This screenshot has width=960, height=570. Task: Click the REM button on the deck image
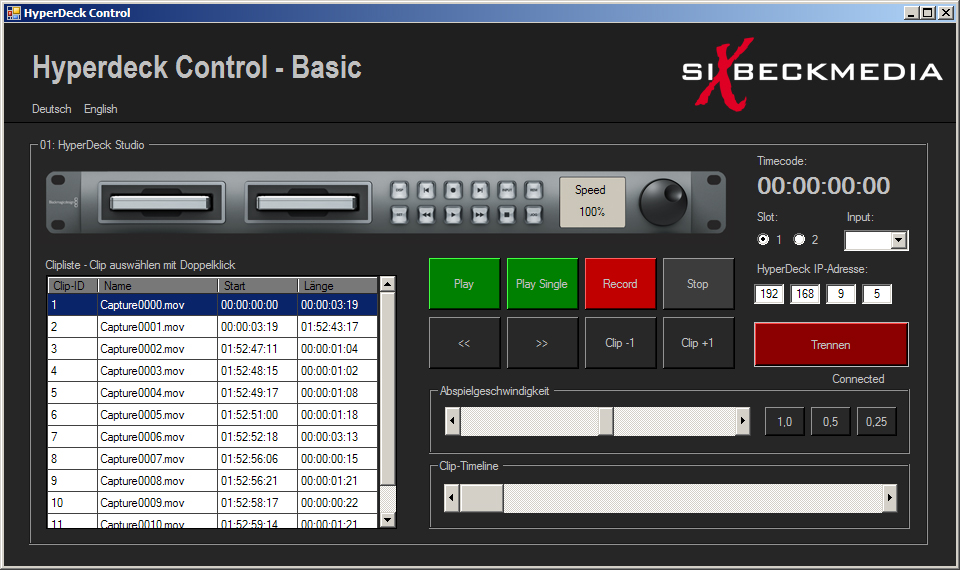click(534, 190)
